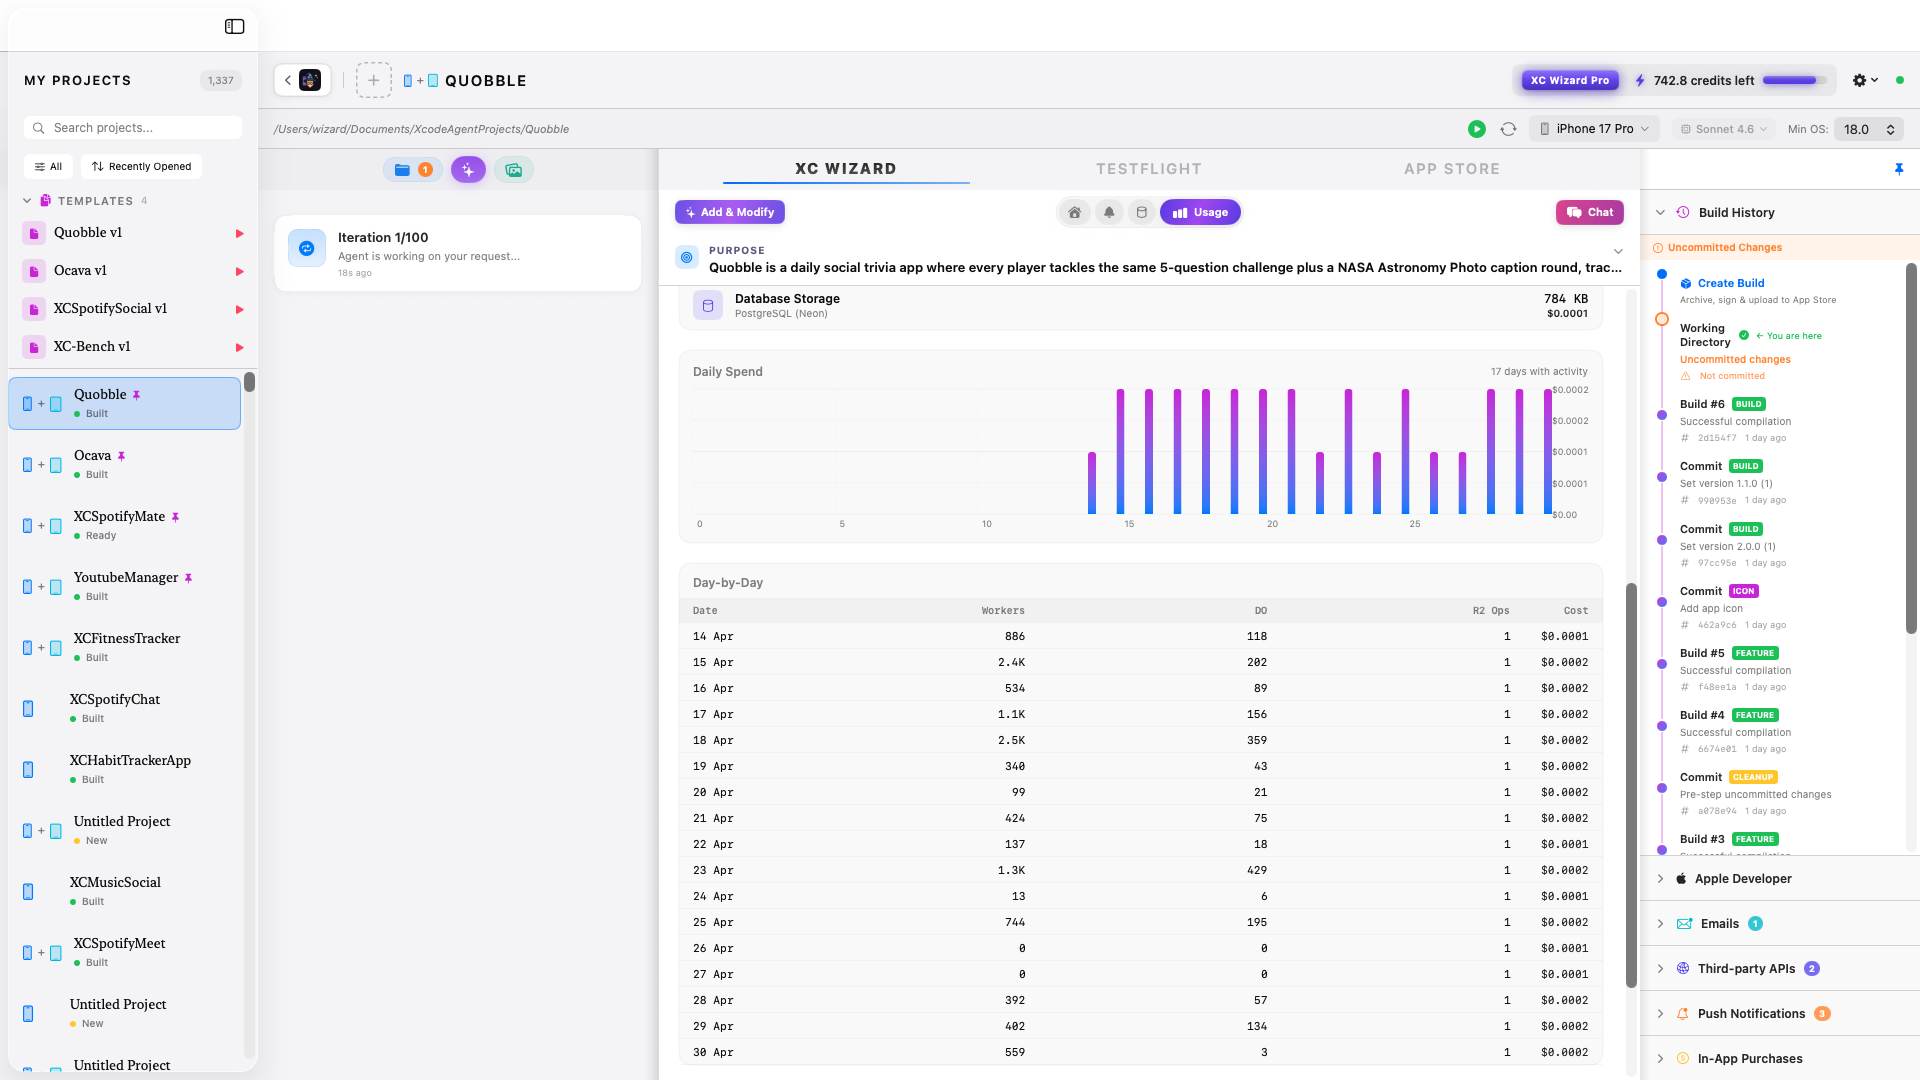Click pin icon next to Ocava project
The image size is (1920, 1080).
[x=121, y=456]
